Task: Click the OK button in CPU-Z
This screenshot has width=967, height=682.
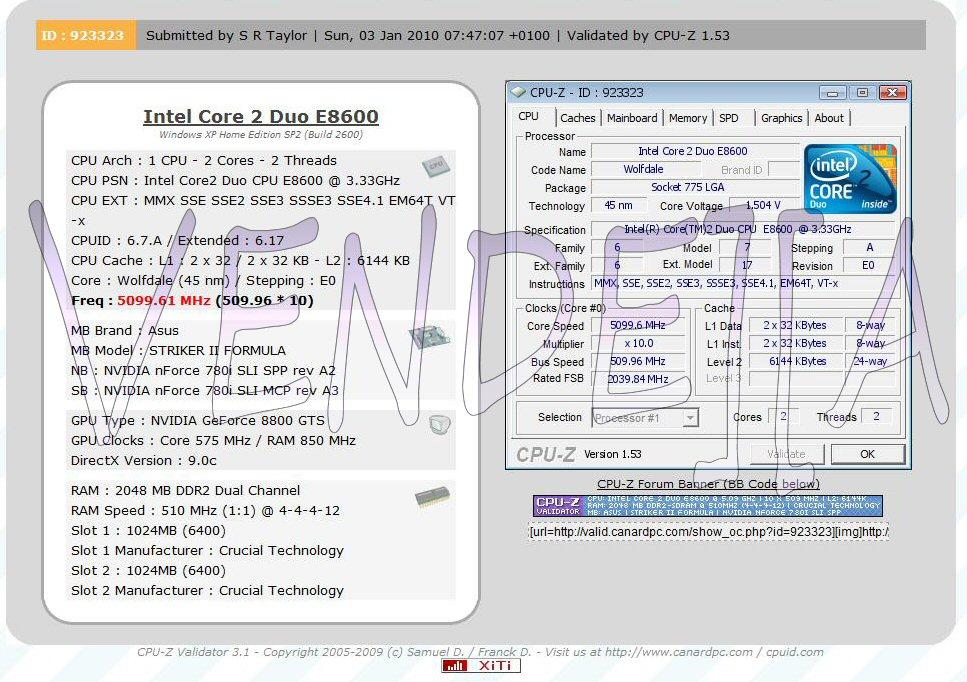Action: tap(868, 454)
